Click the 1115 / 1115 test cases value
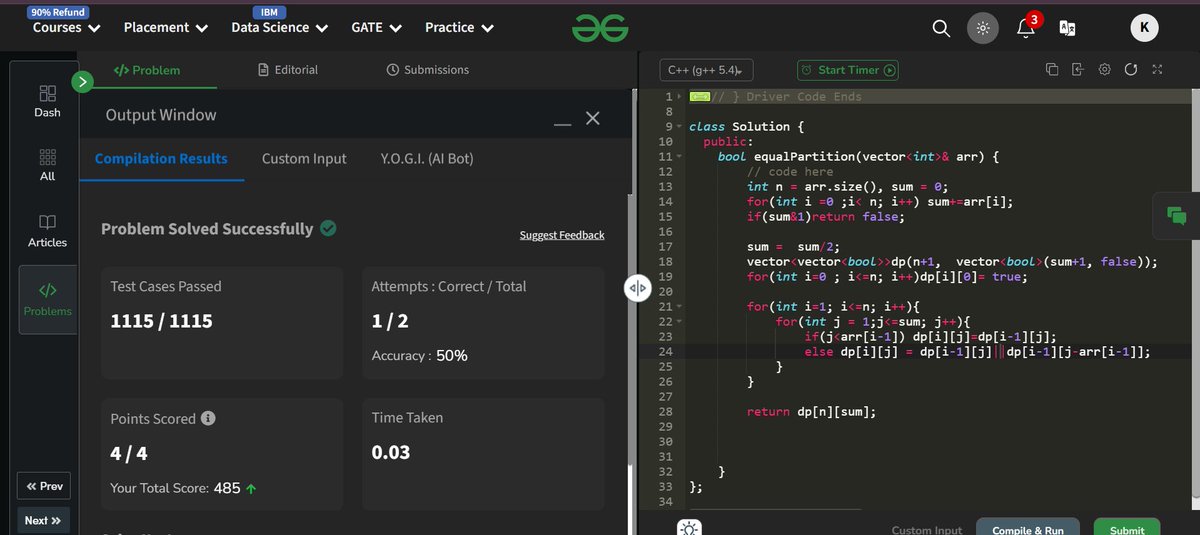 pyautogui.click(x=161, y=322)
